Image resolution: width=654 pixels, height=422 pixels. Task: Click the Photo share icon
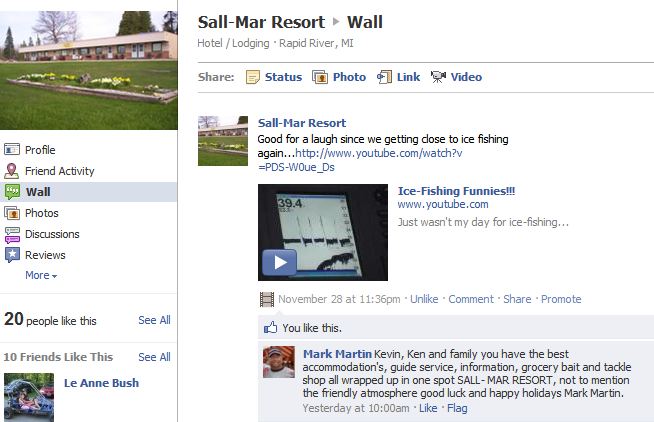point(320,77)
